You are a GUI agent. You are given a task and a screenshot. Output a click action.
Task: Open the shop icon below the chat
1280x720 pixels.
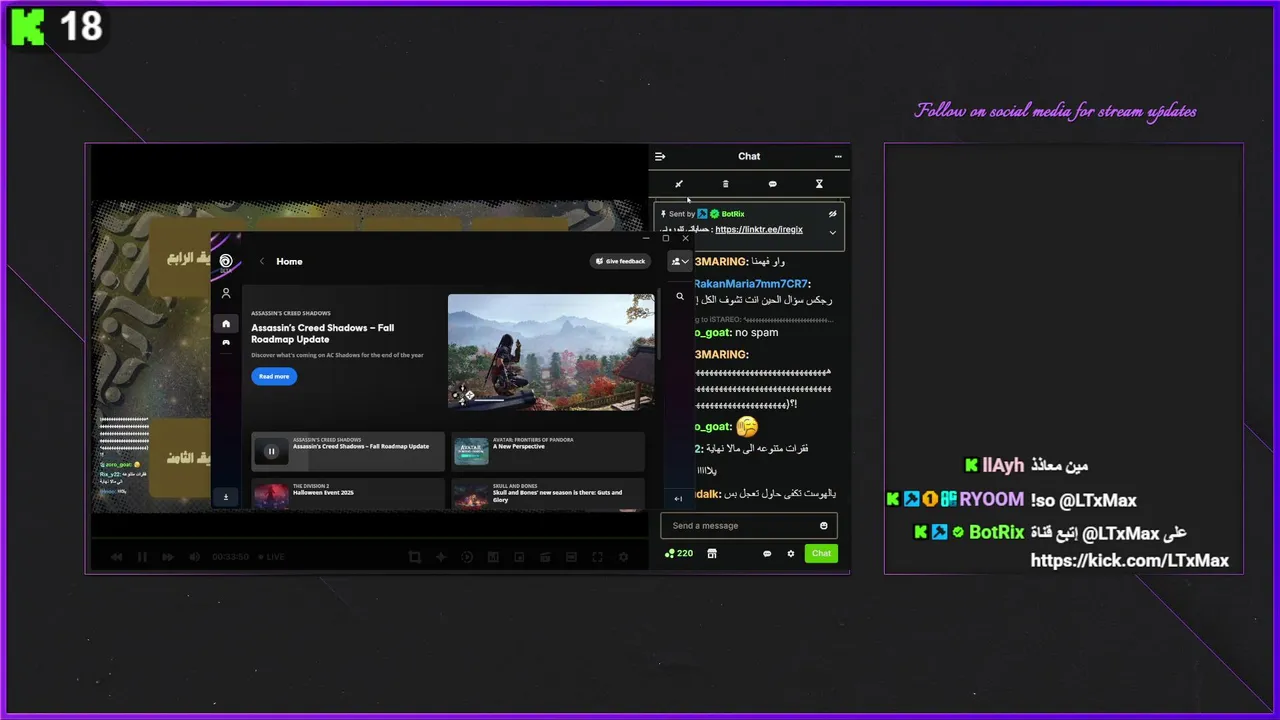tap(712, 553)
